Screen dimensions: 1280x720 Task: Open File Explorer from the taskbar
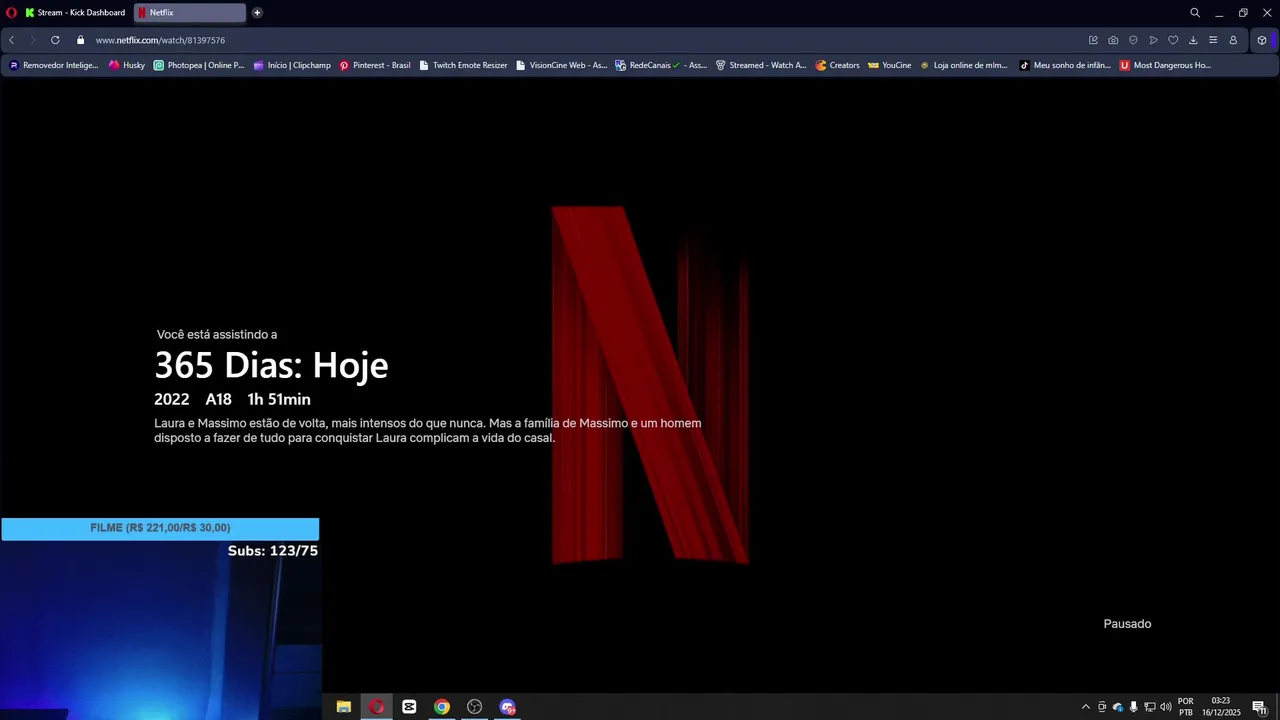[x=344, y=707]
